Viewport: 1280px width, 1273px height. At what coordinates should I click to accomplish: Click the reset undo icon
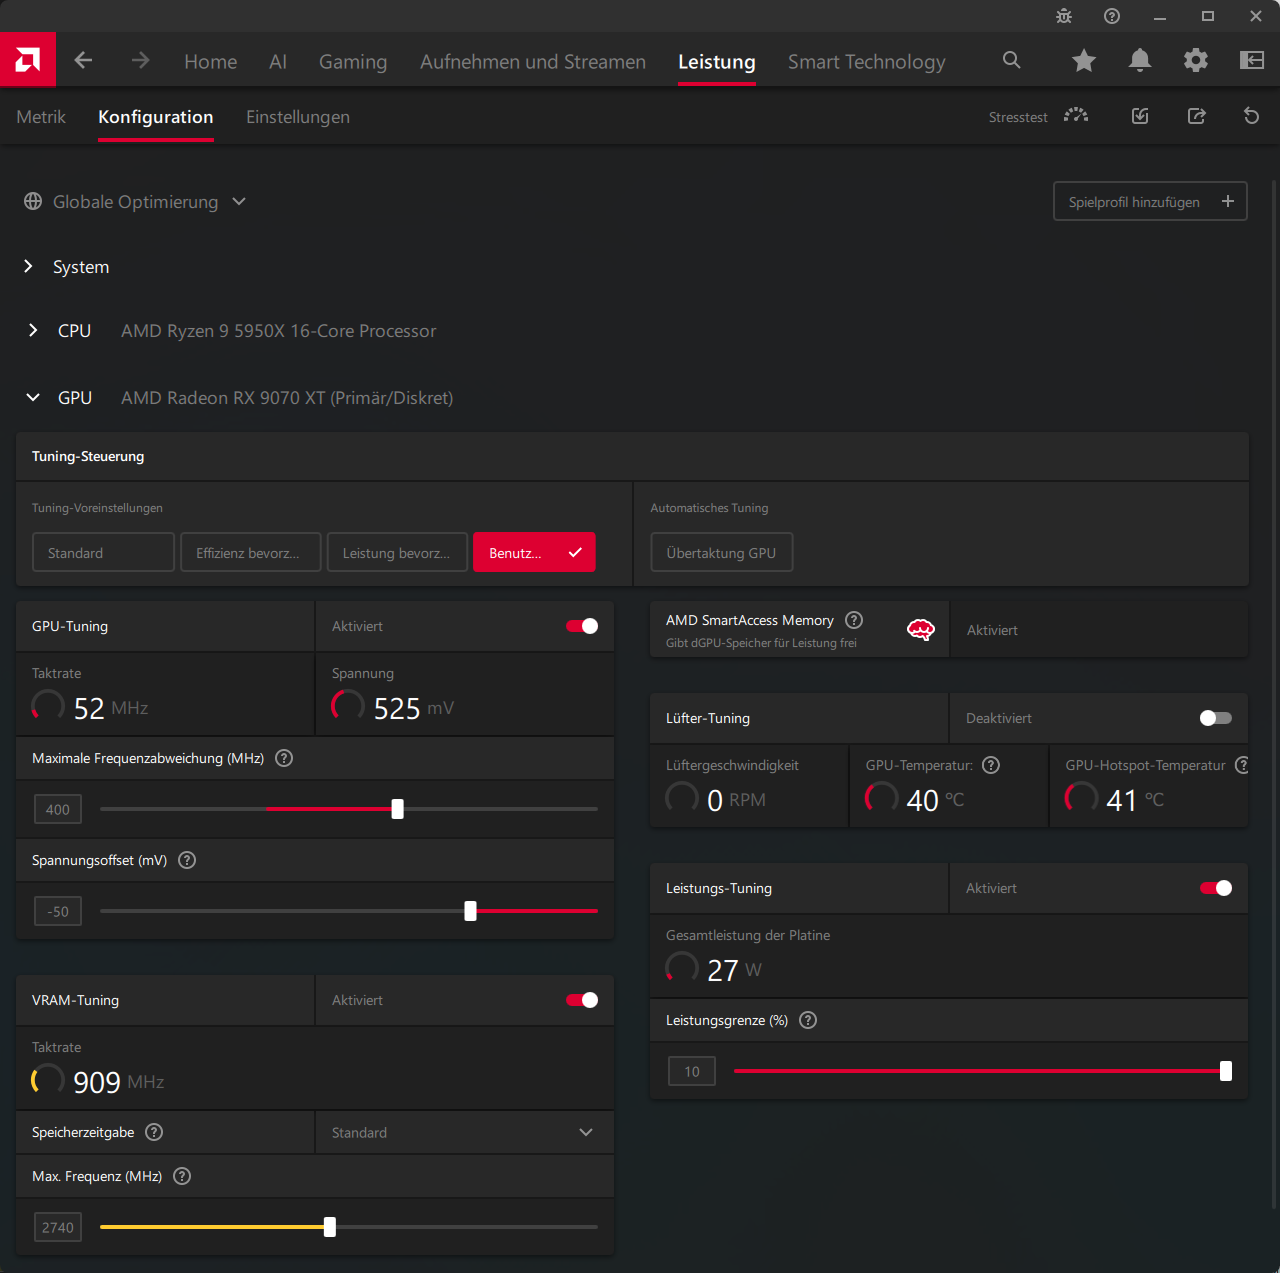point(1251,116)
